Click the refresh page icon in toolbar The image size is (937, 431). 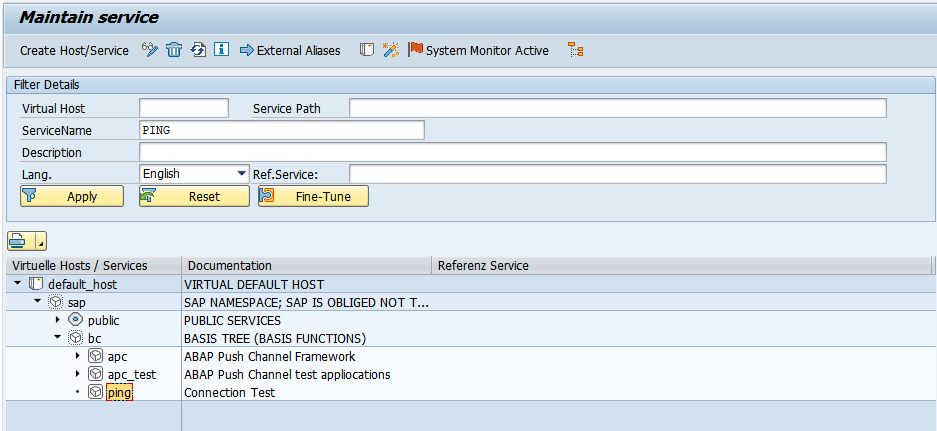click(198, 50)
